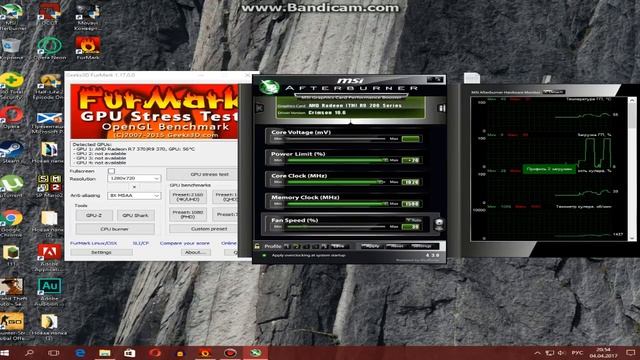Launch Steam from desktop
The image size is (640, 360).
point(11,152)
